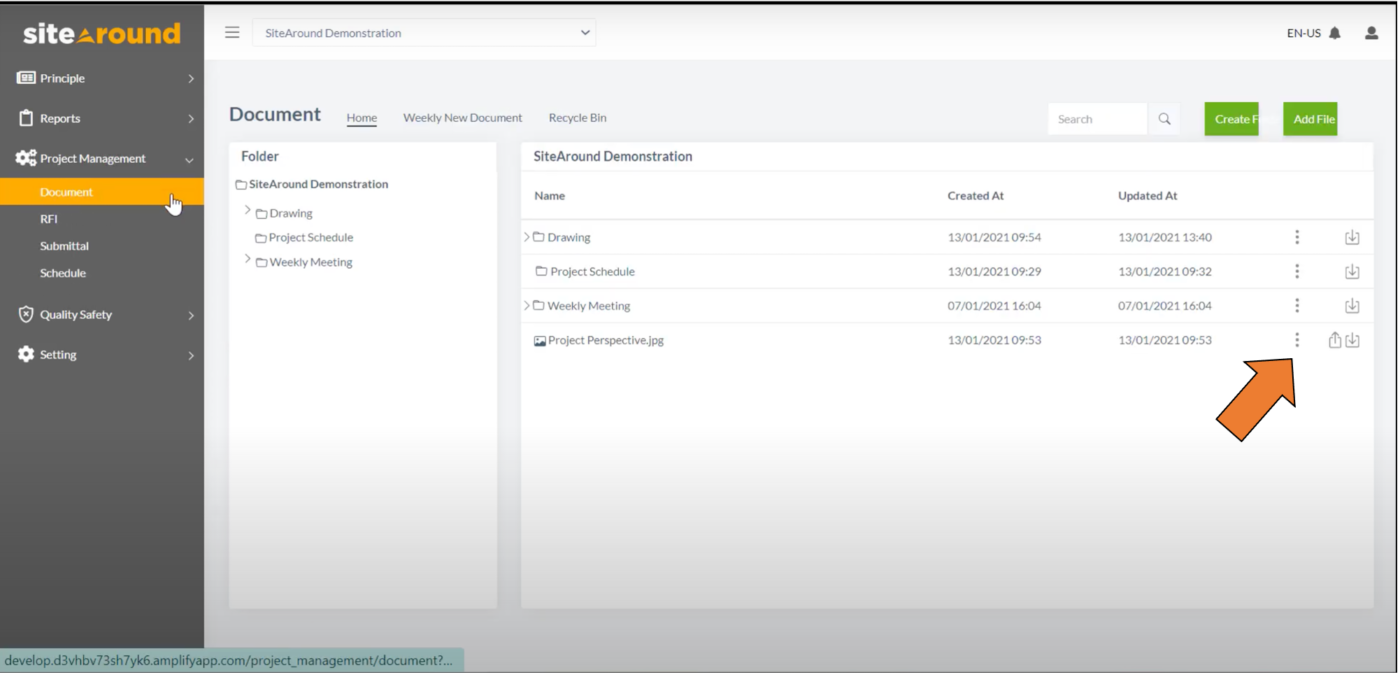This screenshot has width=1400, height=673.
Task: Open the notification bell
Action: point(1336,32)
